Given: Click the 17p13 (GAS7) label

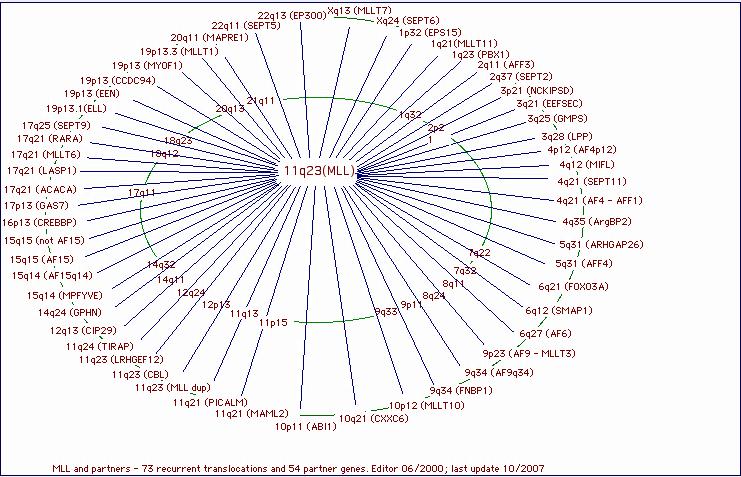Looking at the screenshot, I should click(36, 206).
